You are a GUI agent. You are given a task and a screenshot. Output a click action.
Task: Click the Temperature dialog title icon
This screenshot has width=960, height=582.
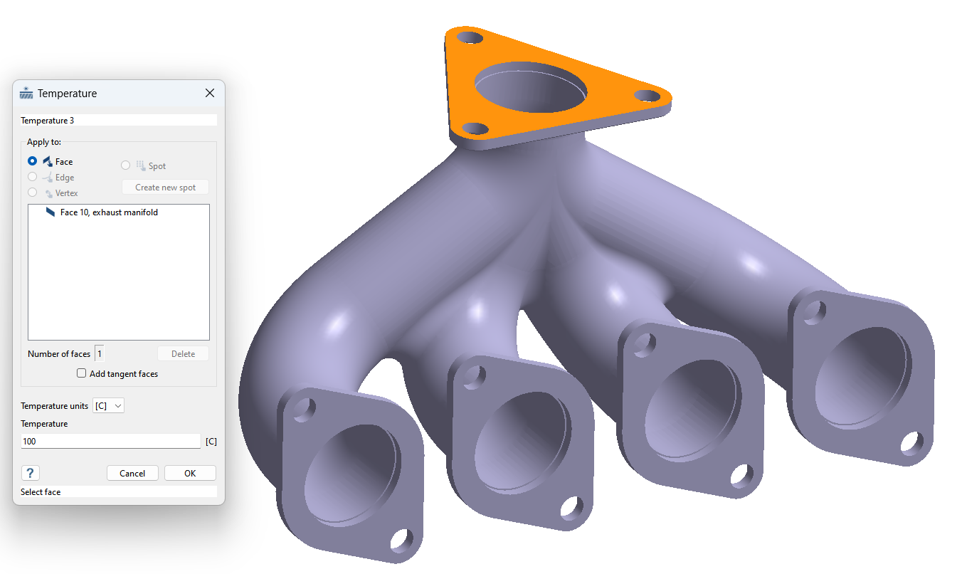[x=27, y=93]
